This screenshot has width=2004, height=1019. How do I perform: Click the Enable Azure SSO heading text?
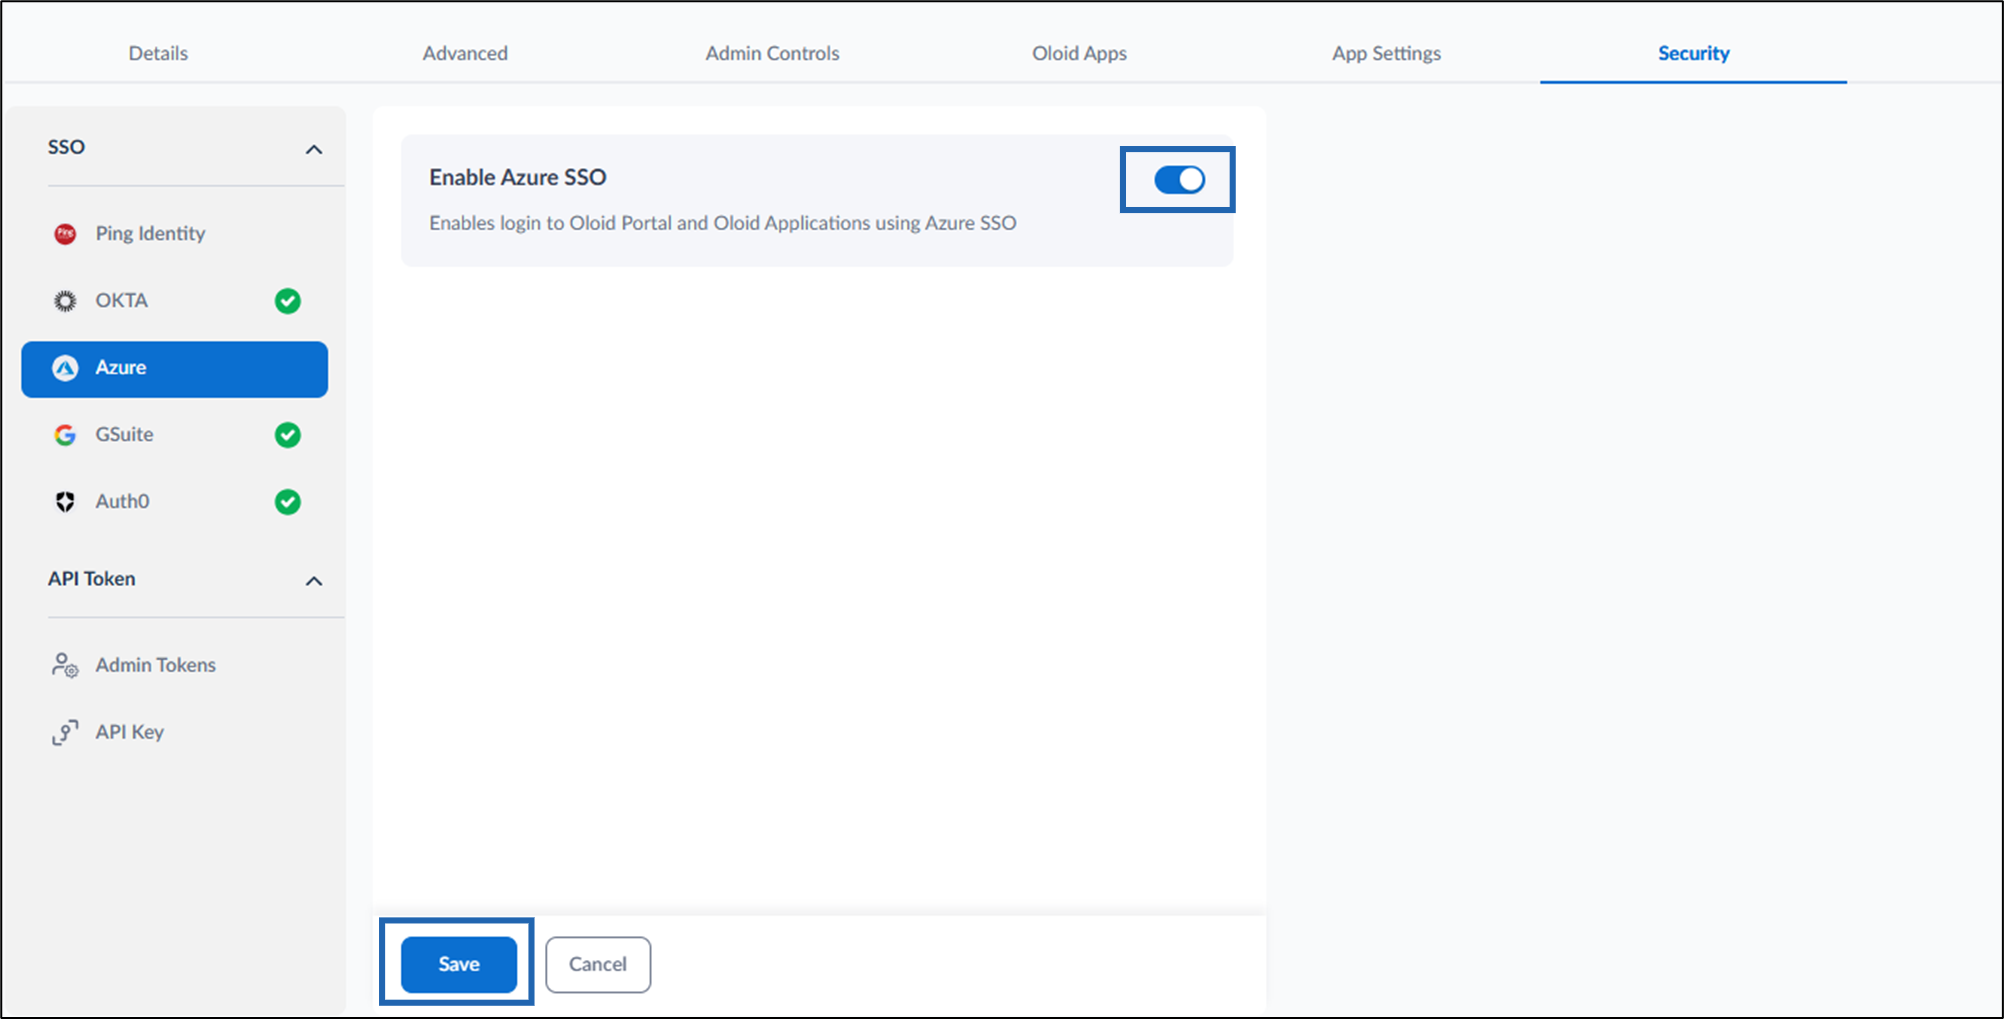click(518, 177)
